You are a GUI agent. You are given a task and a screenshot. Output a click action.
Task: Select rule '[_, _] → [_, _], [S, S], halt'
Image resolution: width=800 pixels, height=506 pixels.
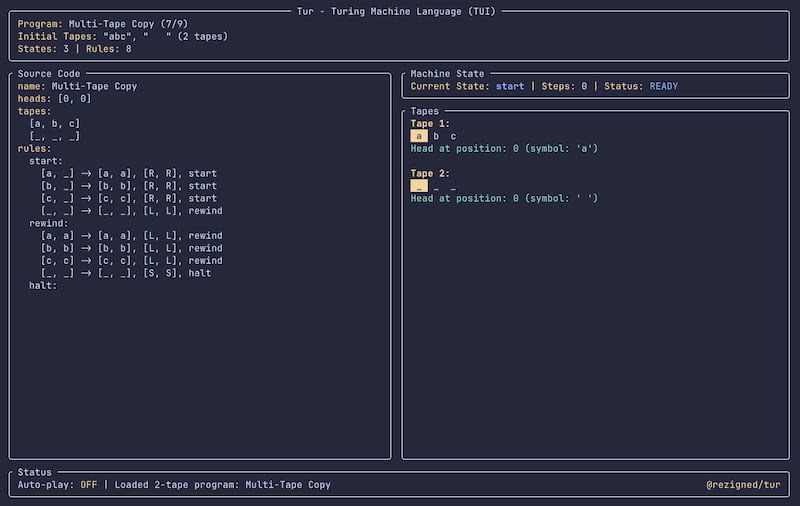126,273
